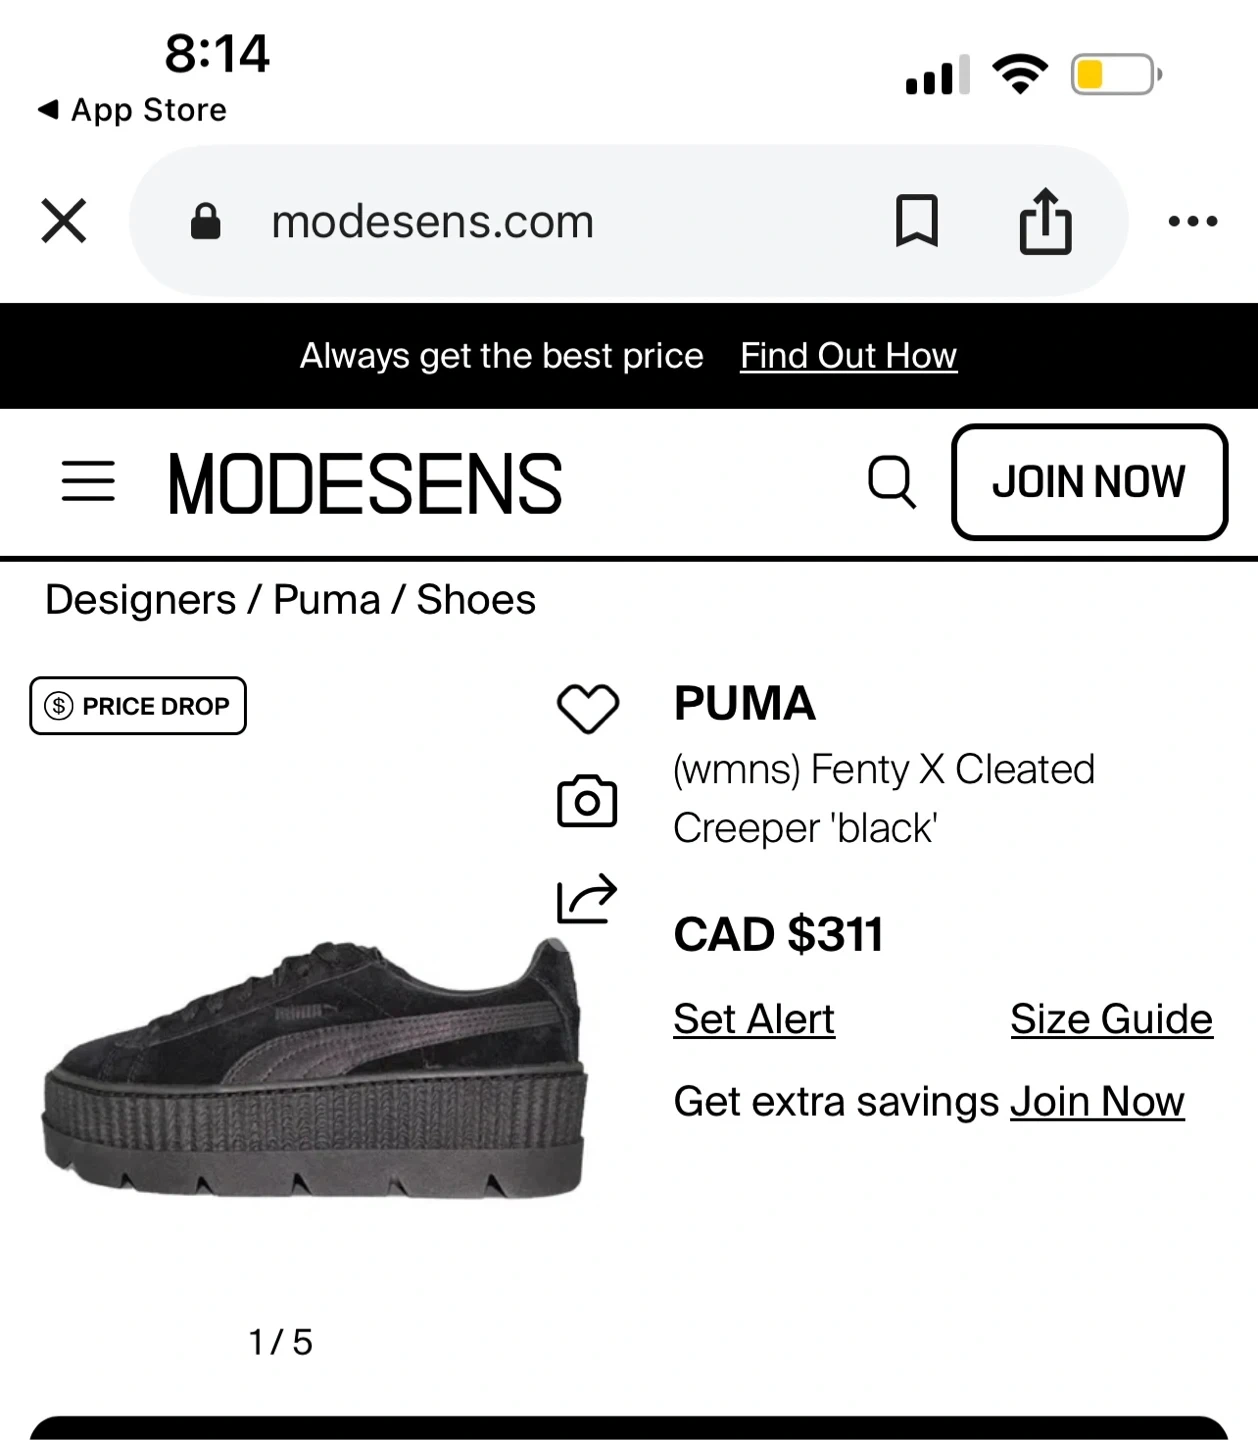Tap the bookmark icon in address bar
Screen dimensions: 1258x1440
pos(916,221)
